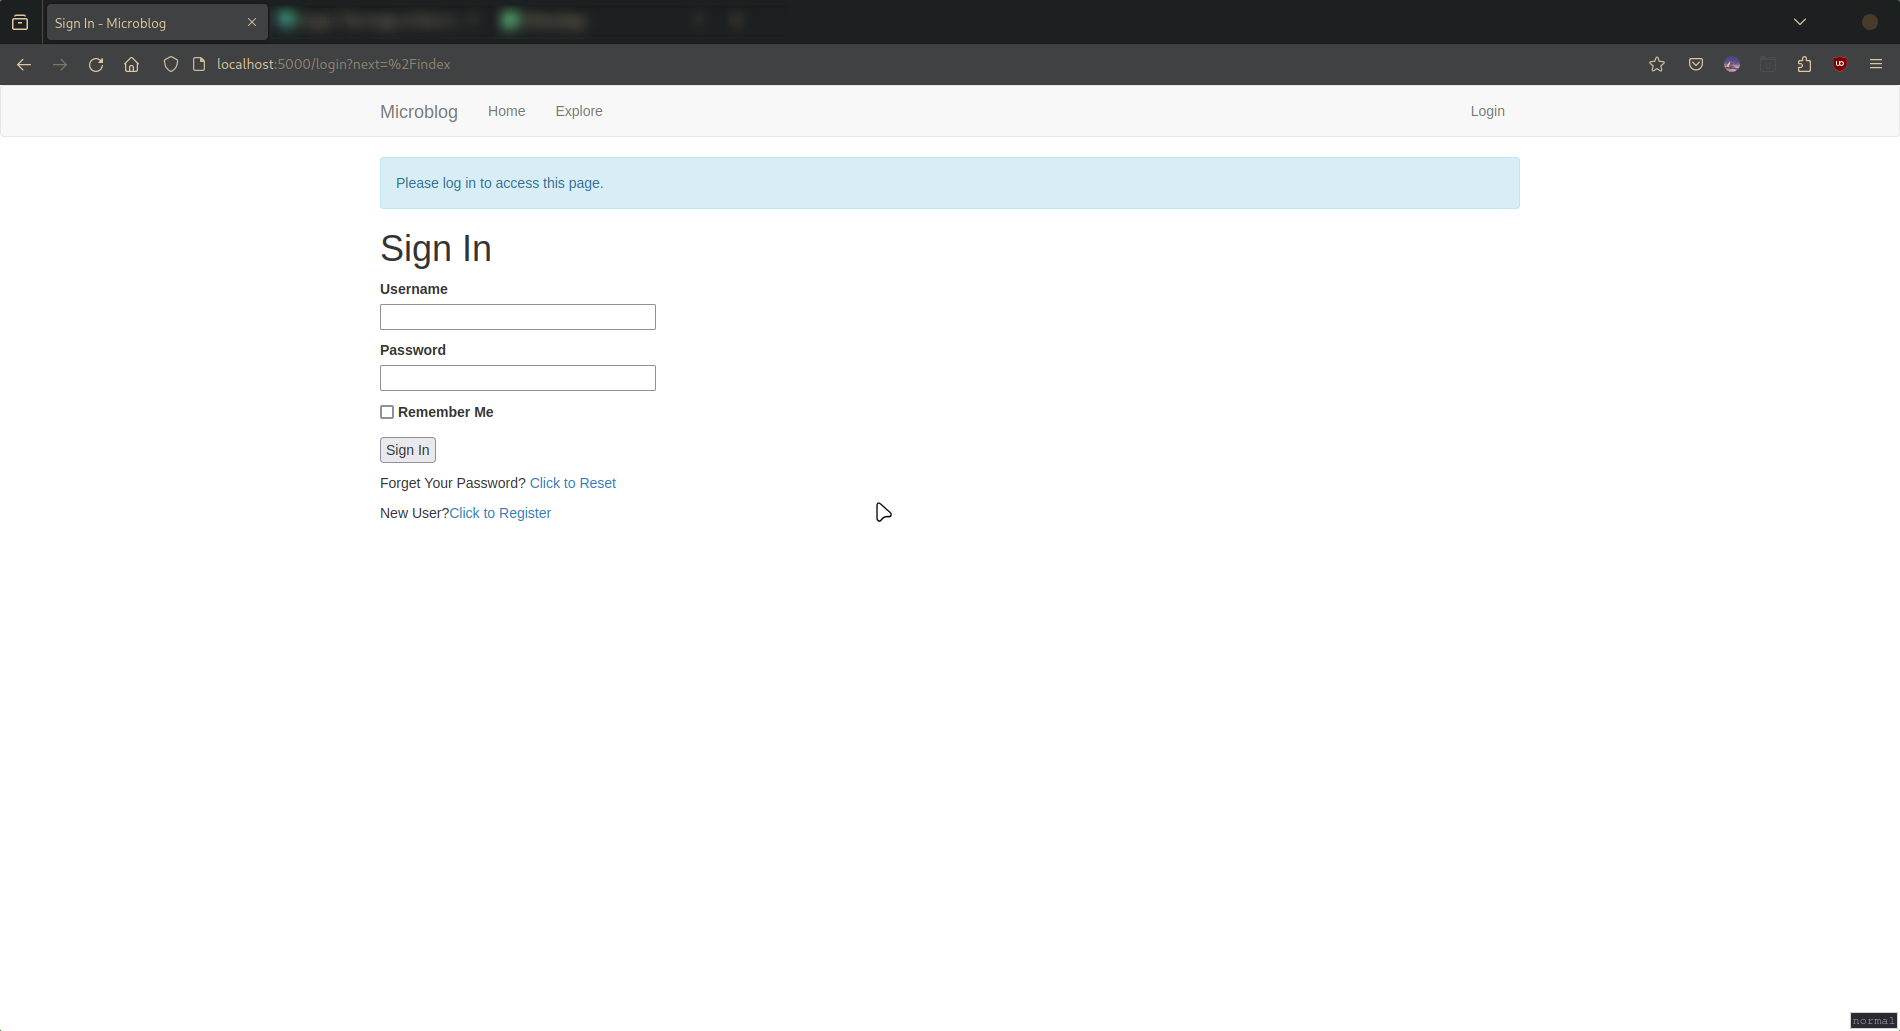Open Explore in the navbar
This screenshot has width=1900, height=1031.
click(x=579, y=111)
